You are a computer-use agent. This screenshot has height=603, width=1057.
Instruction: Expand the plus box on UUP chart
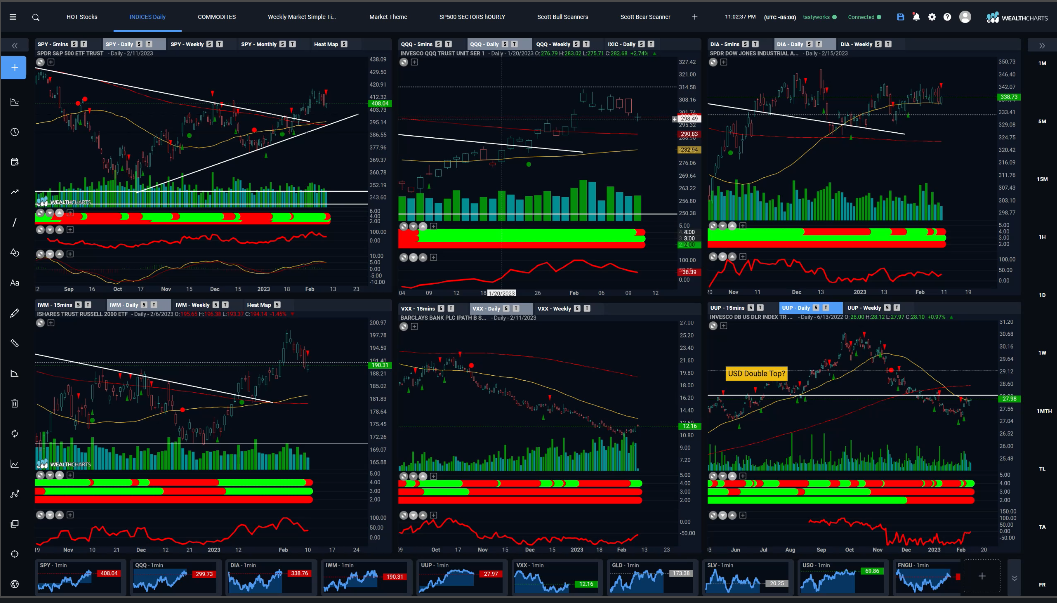click(723, 326)
